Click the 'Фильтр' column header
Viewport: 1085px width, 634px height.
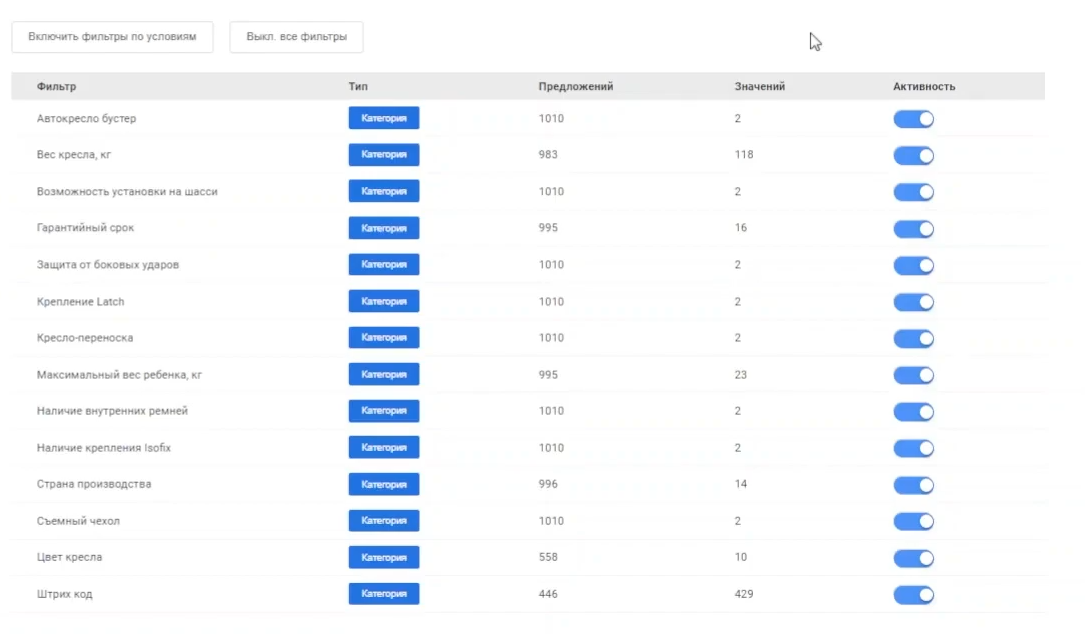coord(56,87)
